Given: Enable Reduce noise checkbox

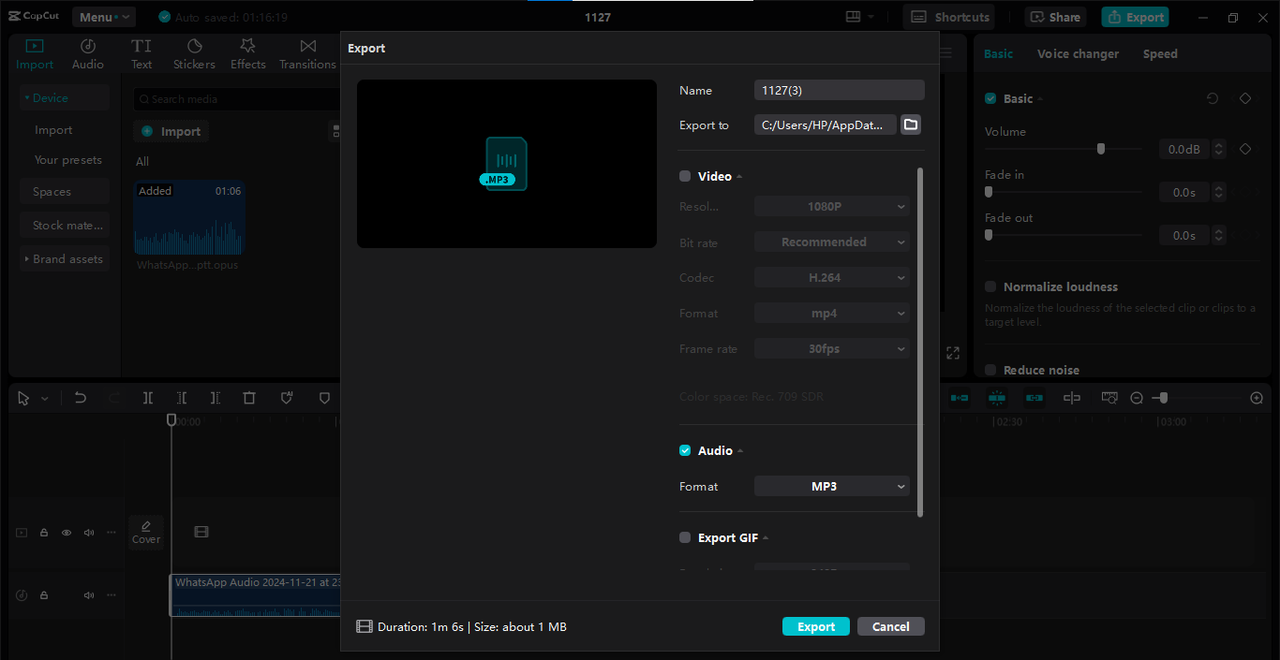Looking at the screenshot, I should click(x=991, y=370).
